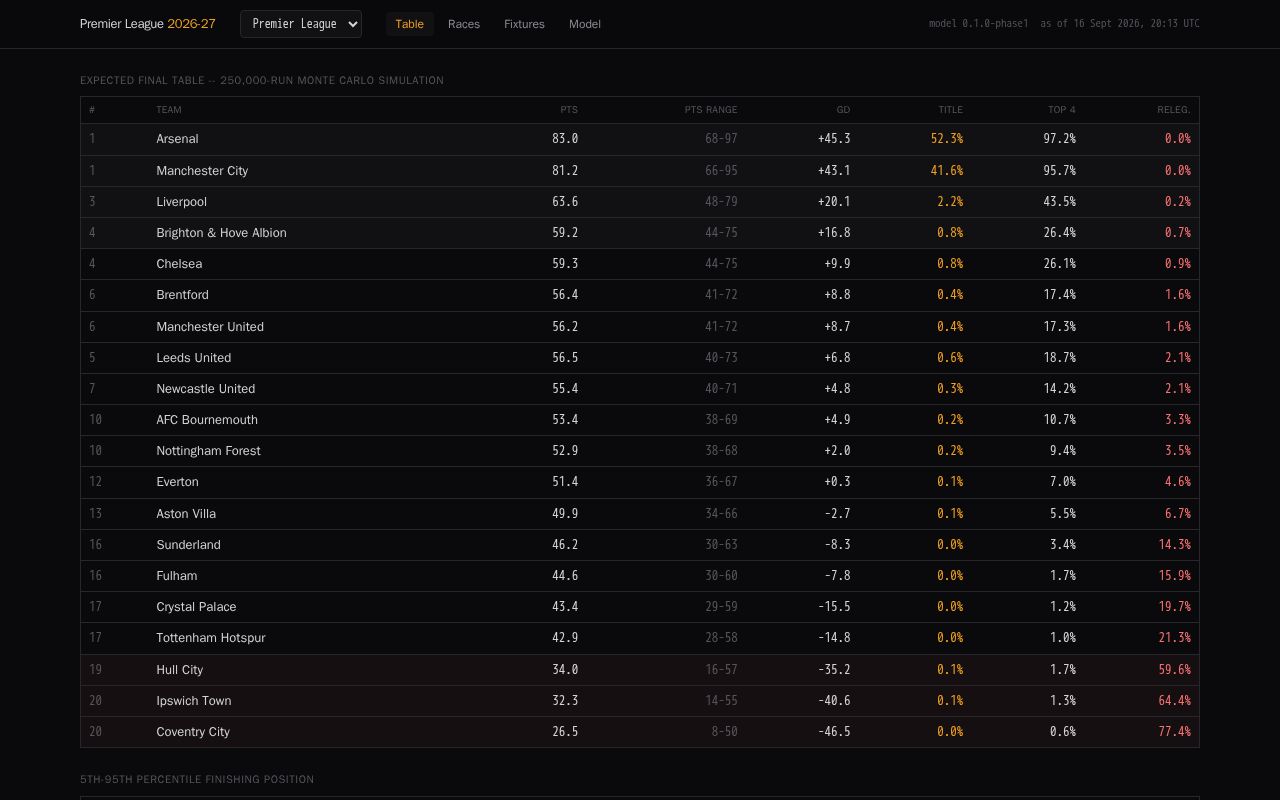
Task: Select Ipswich Town team name
Action: (x=193, y=701)
